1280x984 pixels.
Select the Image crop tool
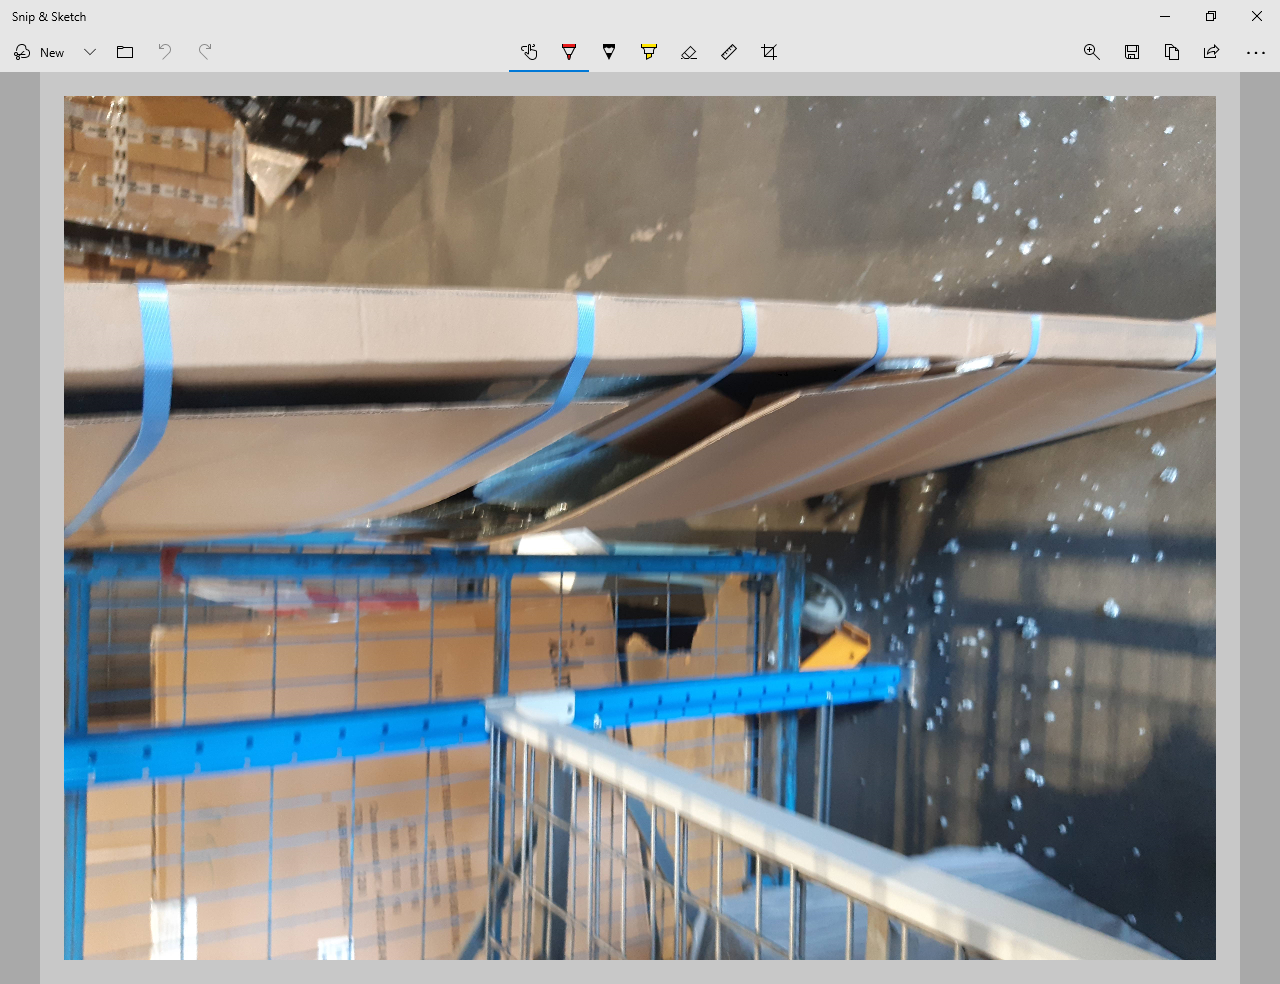(x=769, y=52)
